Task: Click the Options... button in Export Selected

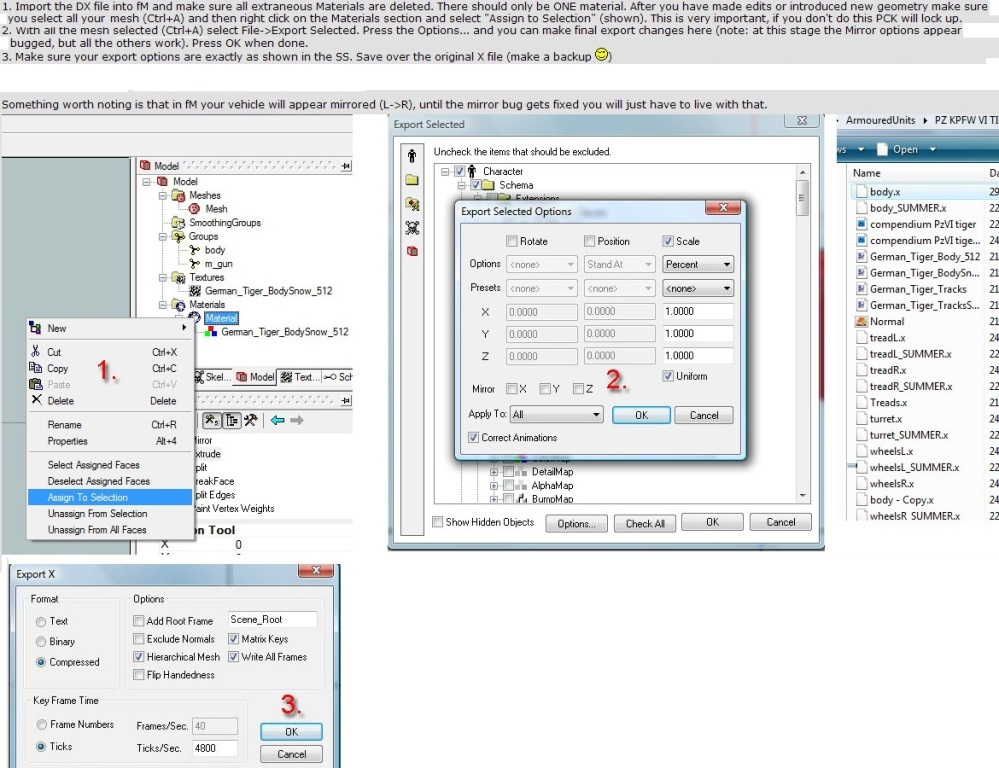Action: (x=577, y=523)
